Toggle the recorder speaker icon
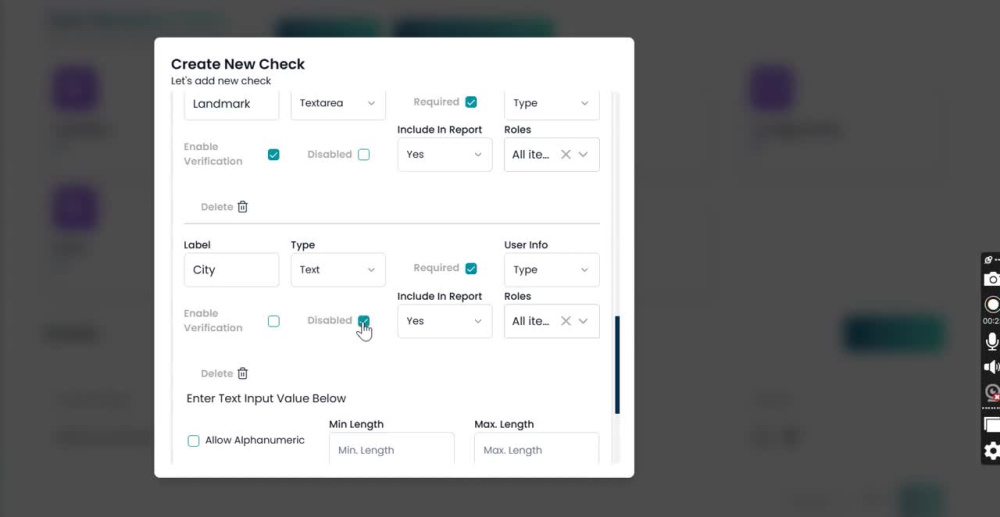This screenshot has height=517, width=1000. [992, 367]
